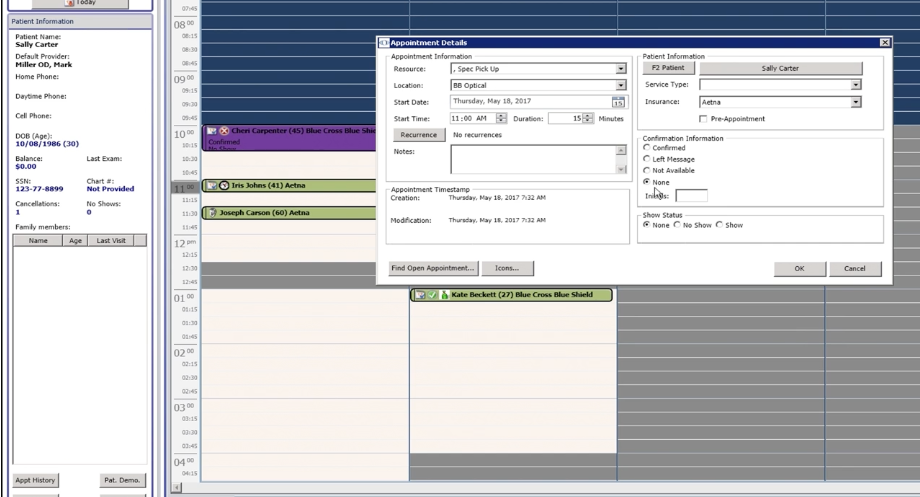Click the Last Visit column header
Screen dimensions: 920x497
[x=111, y=240]
